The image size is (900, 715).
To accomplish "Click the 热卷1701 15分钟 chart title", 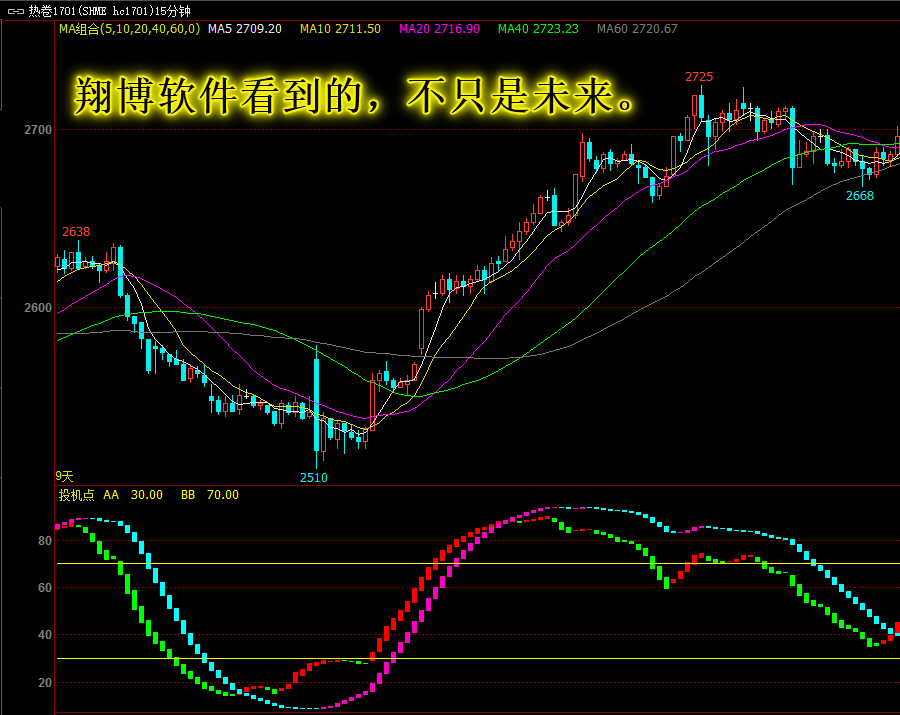I will point(109,11).
